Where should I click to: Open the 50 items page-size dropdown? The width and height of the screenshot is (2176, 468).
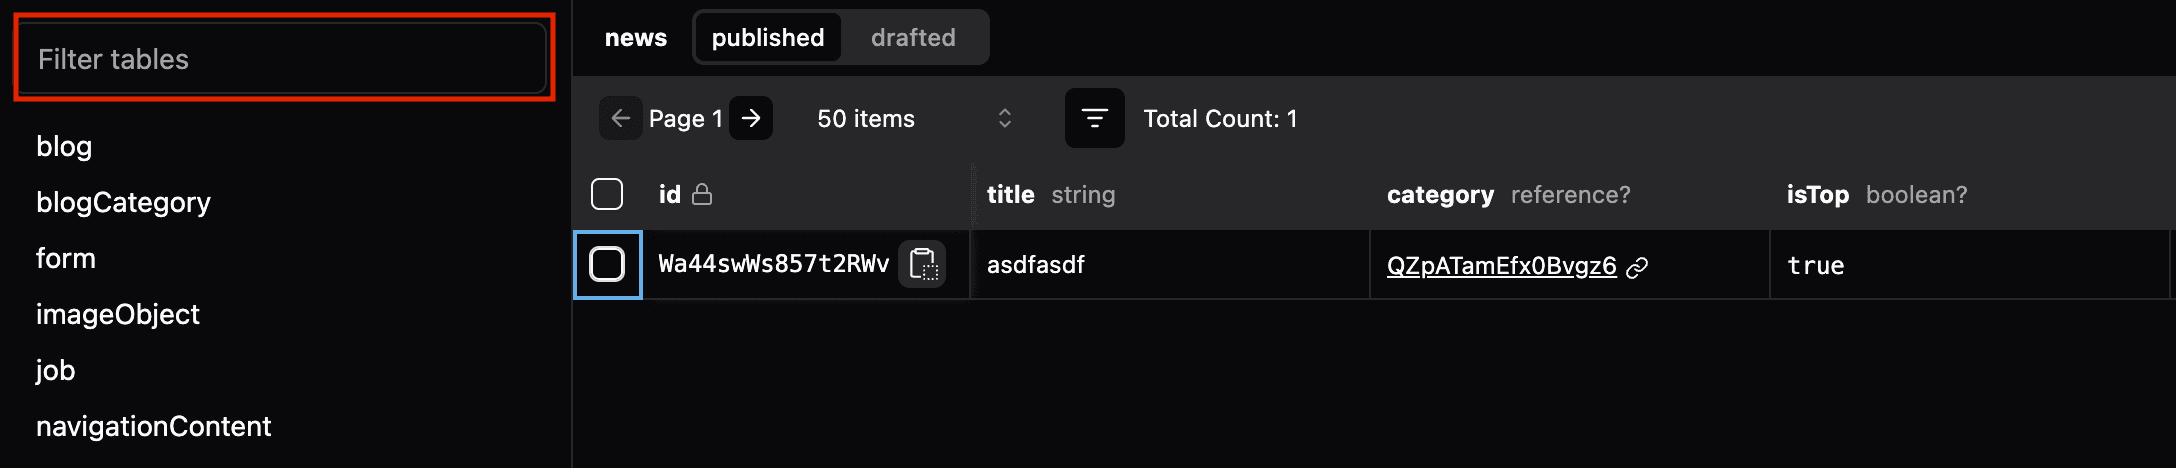click(x=912, y=119)
